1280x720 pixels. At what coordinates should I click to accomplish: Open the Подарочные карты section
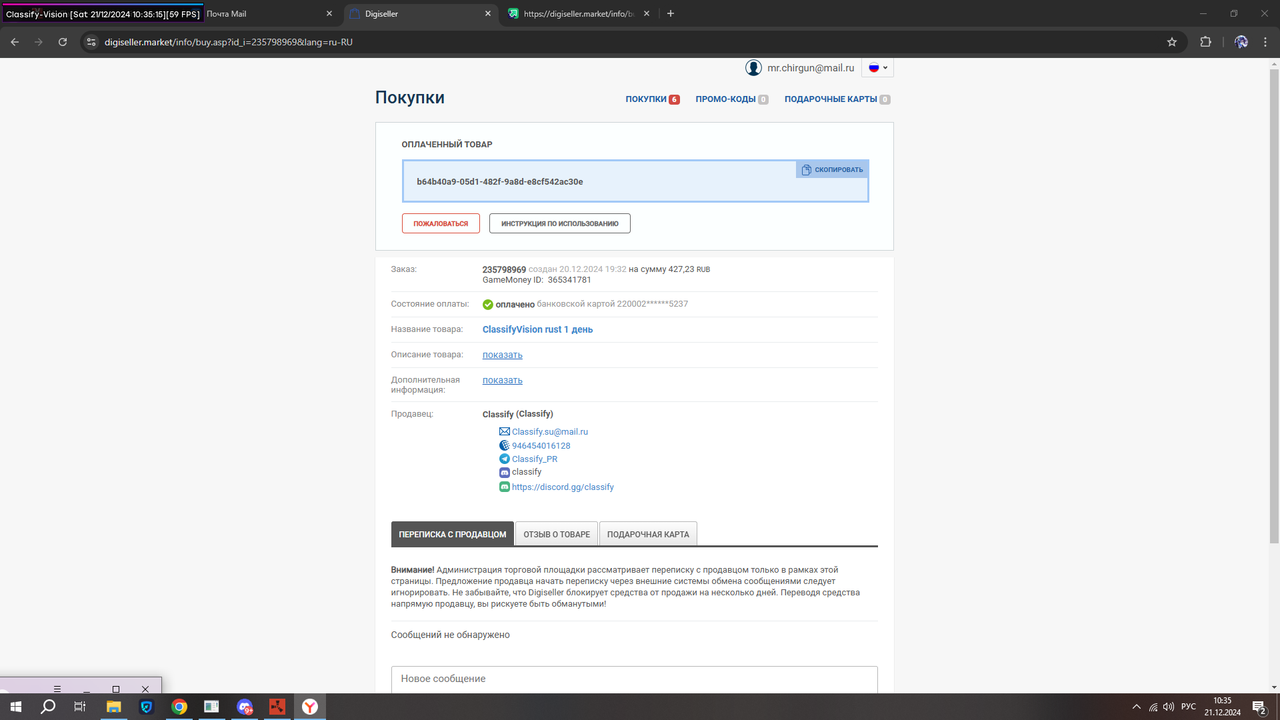[837, 99]
